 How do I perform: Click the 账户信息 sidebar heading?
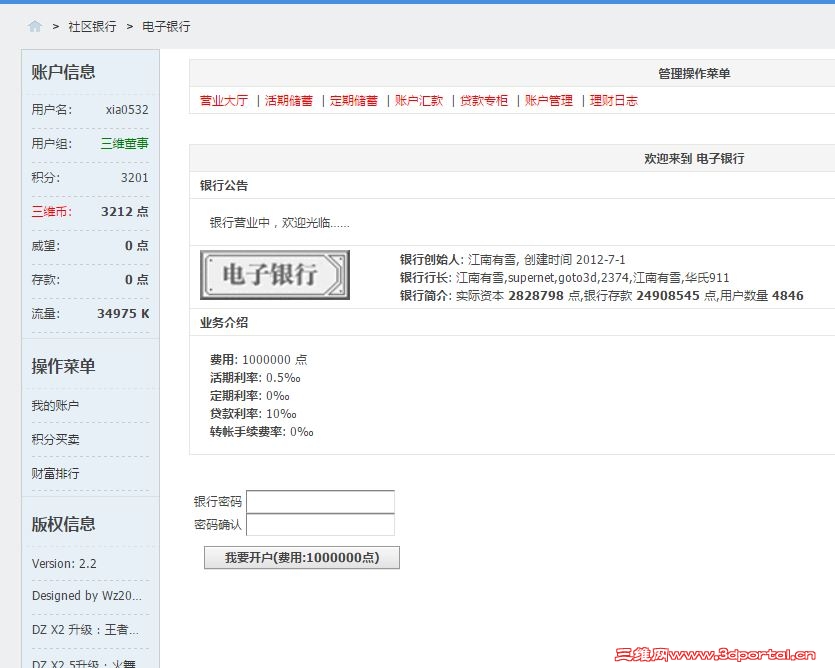63,72
